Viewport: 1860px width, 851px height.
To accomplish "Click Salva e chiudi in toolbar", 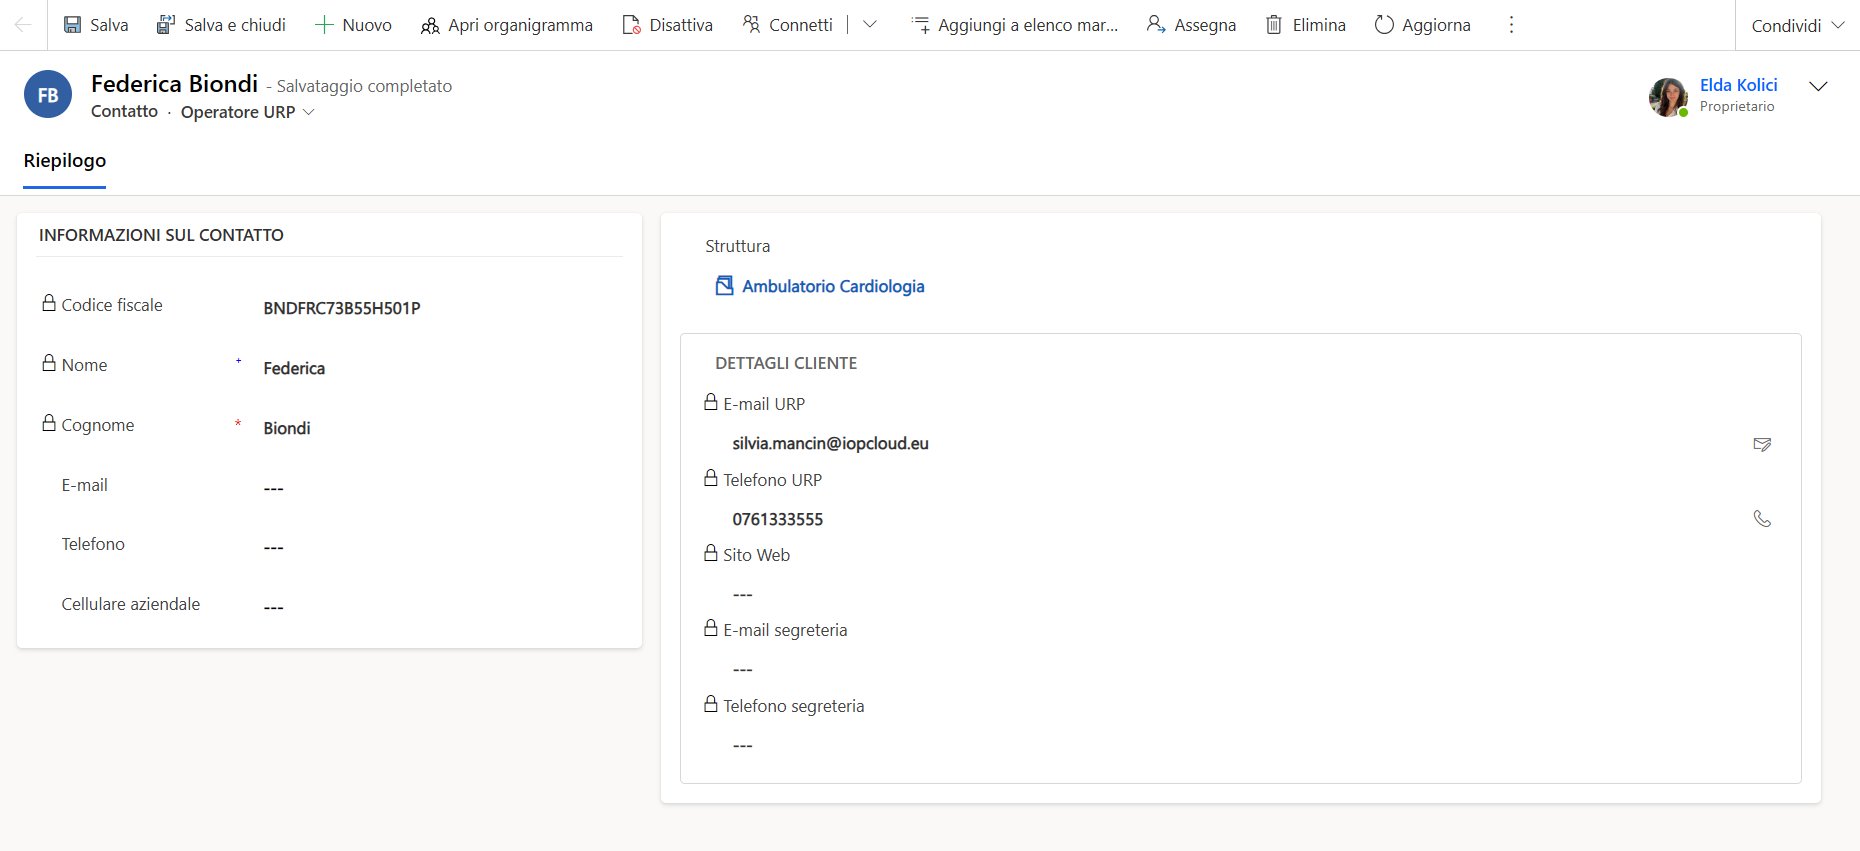I will coord(221,25).
